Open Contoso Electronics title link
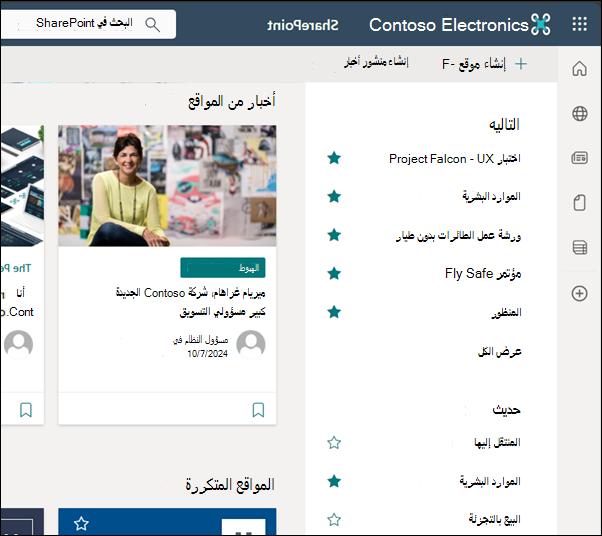This screenshot has width=602, height=536. (x=449, y=25)
